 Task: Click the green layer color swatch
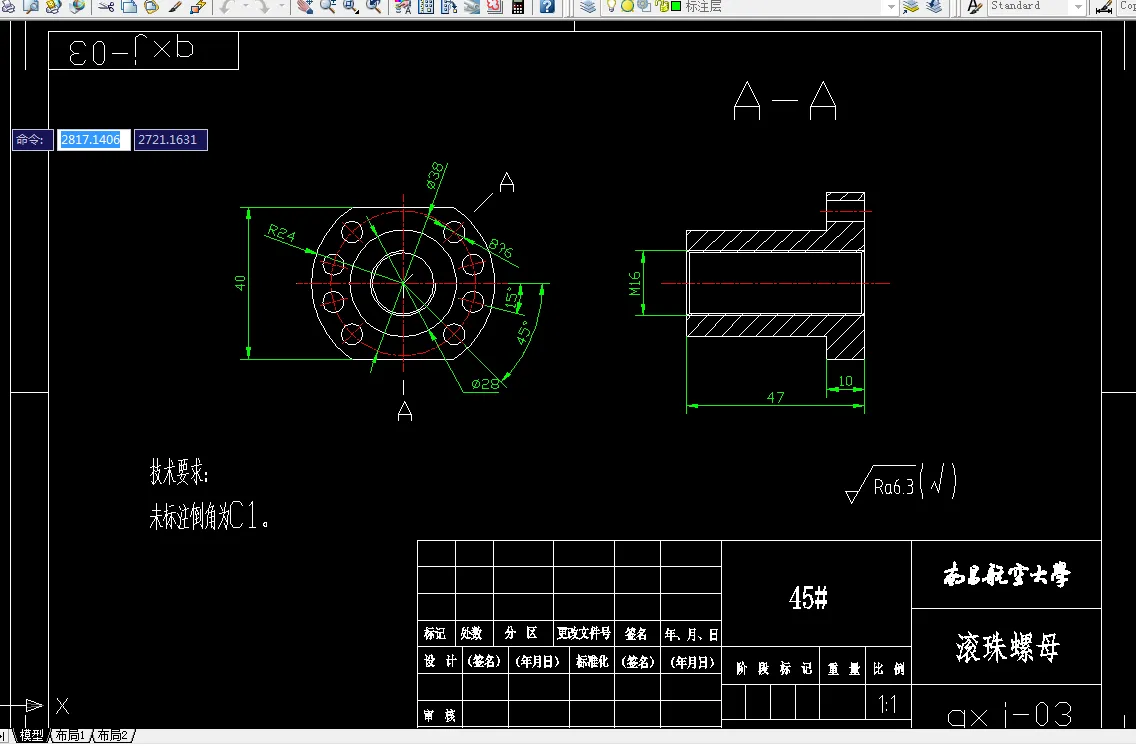[x=676, y=7]
